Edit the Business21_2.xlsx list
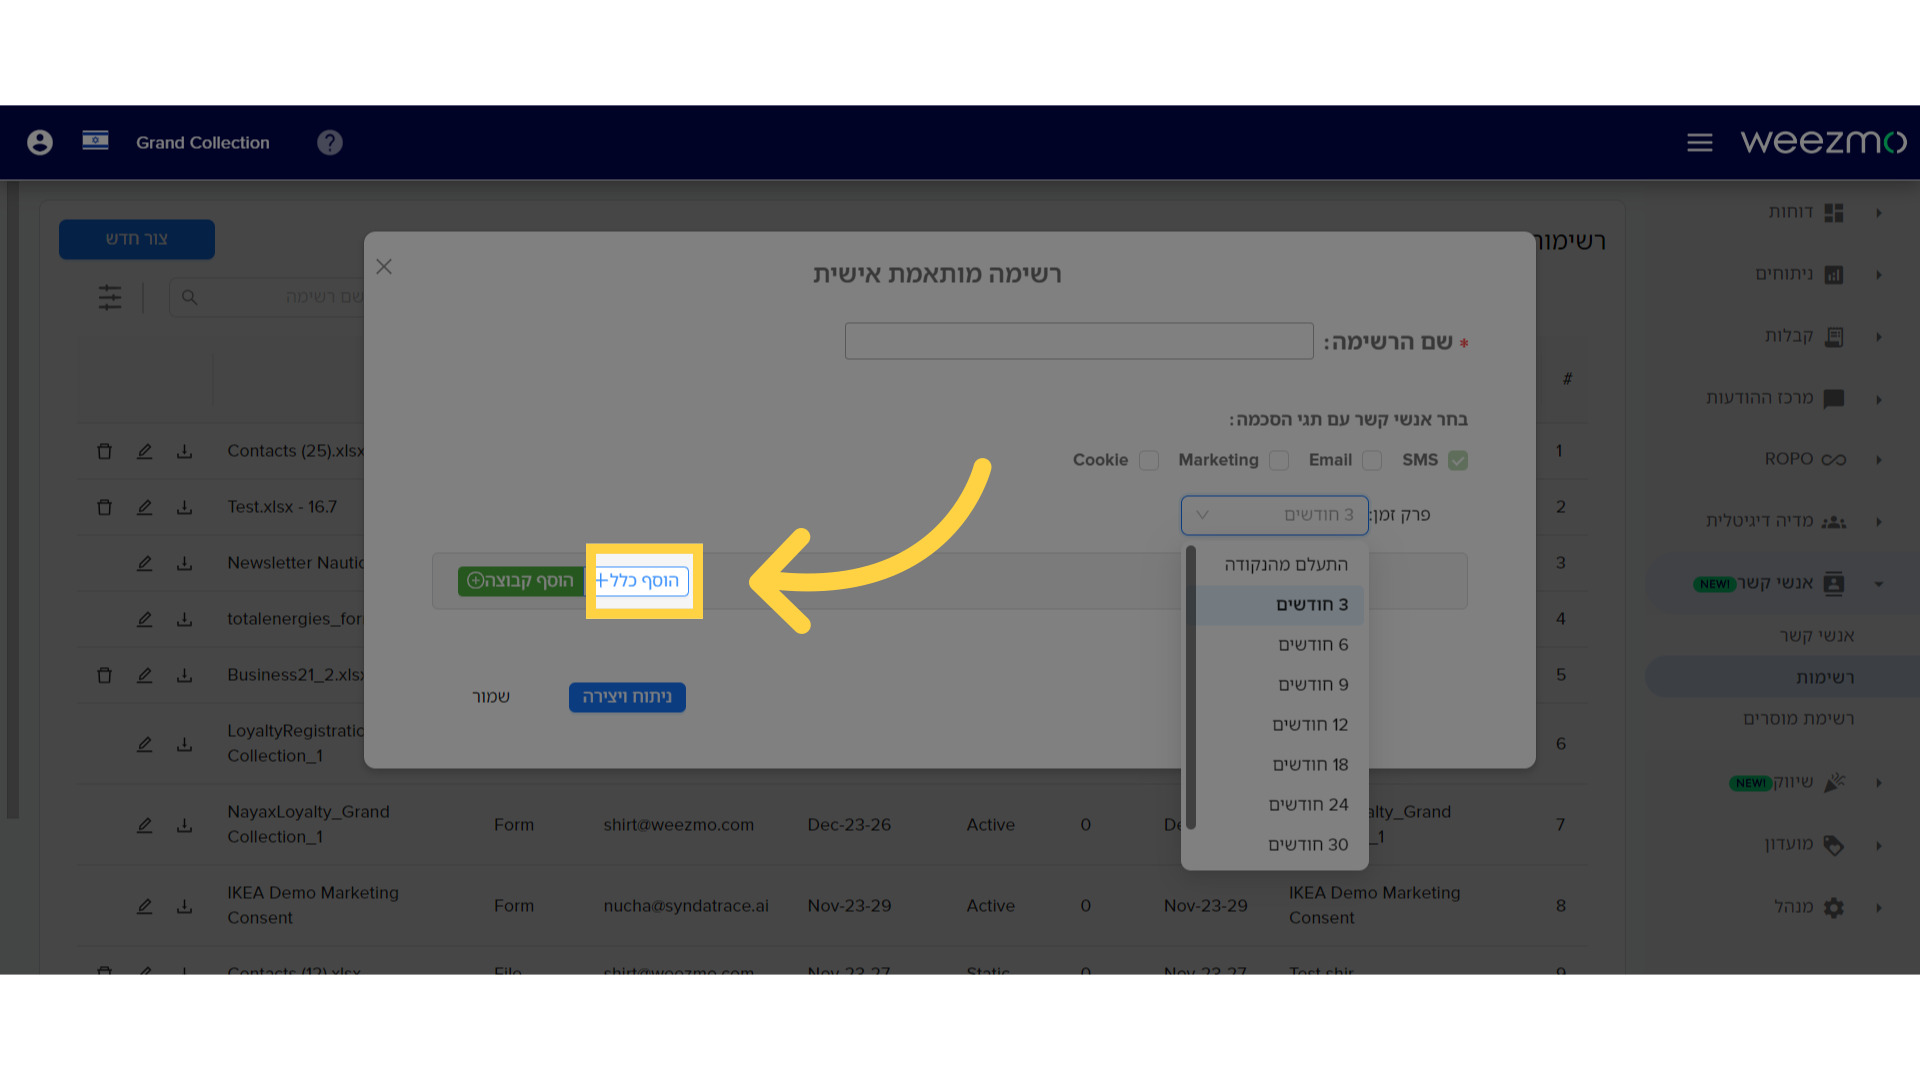This screenshot has height=1080, width=1920. (x=144, y=675)
